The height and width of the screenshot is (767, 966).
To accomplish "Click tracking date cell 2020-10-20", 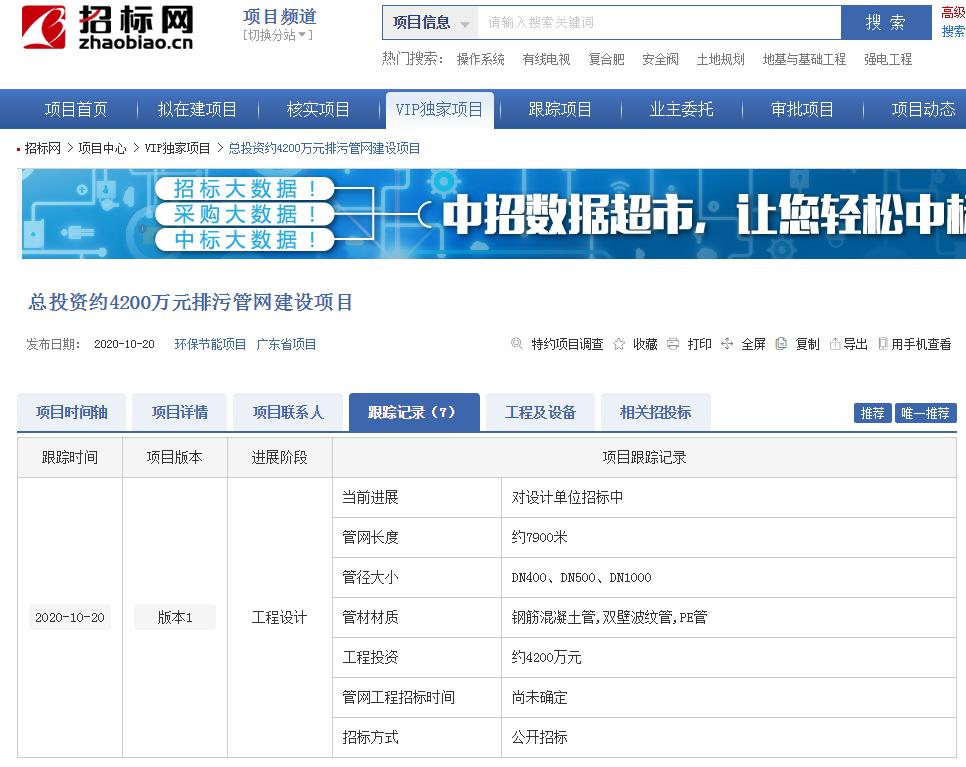I will [70, 617].
